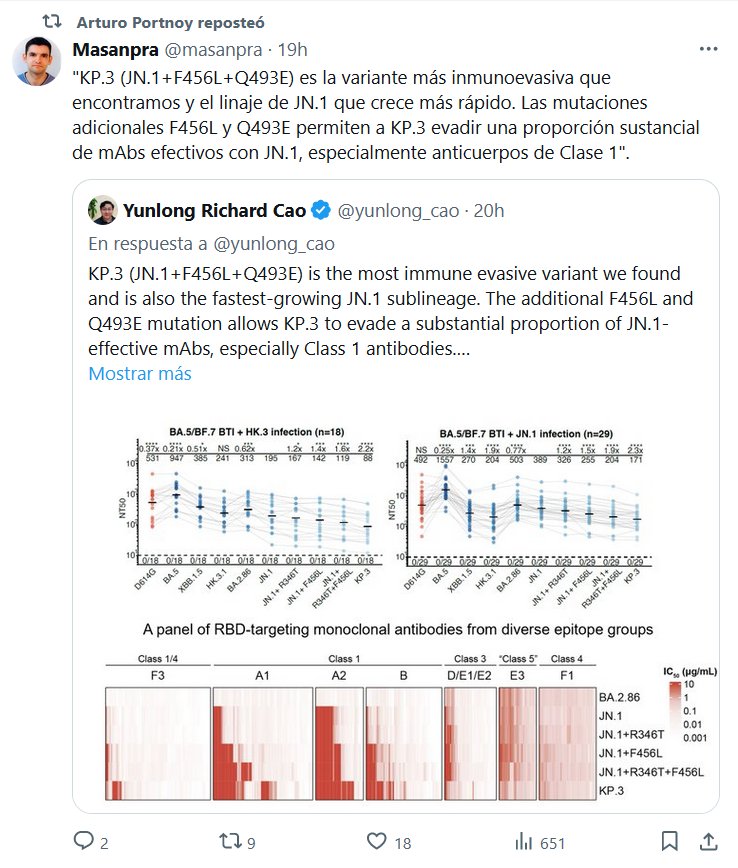Open the three-dot more options menu
738x868 pixels.
click(708, 49)
